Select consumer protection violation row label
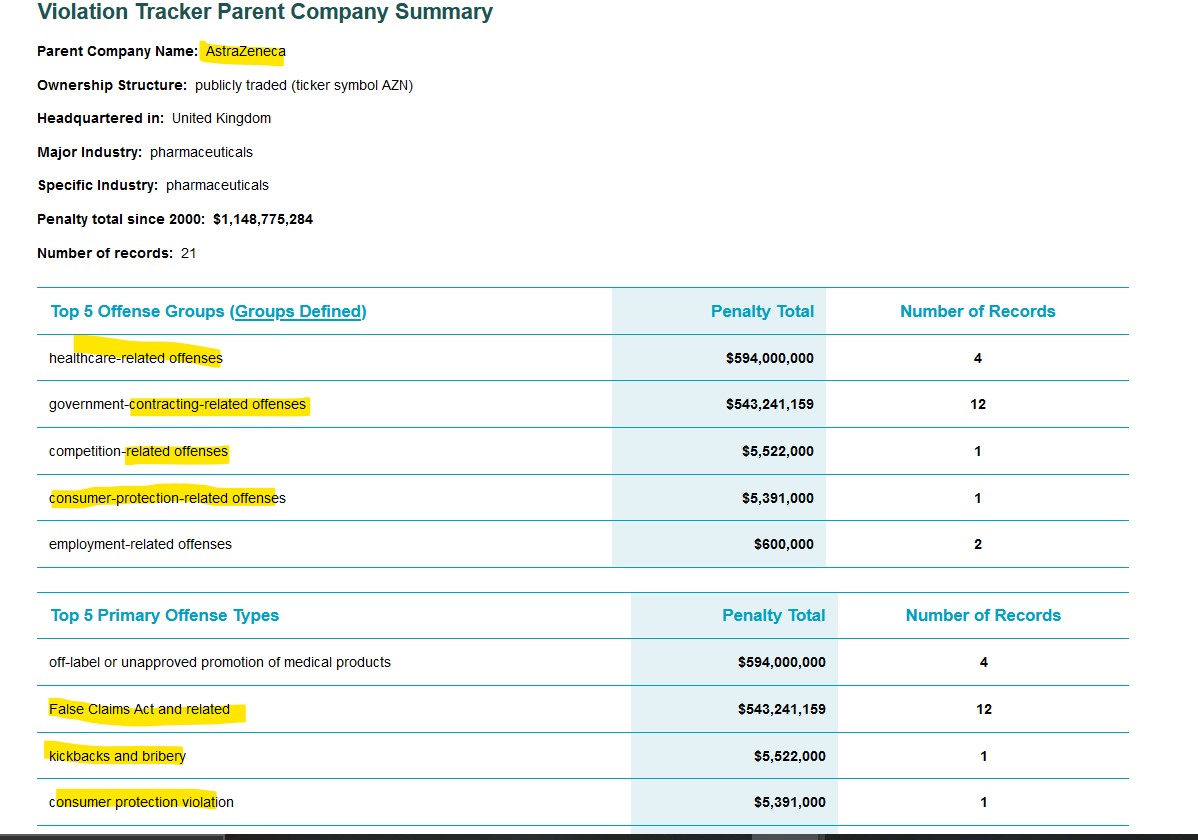Image resolution: width=1198 pixels, height=840 pixels. (x=141, y=803)
